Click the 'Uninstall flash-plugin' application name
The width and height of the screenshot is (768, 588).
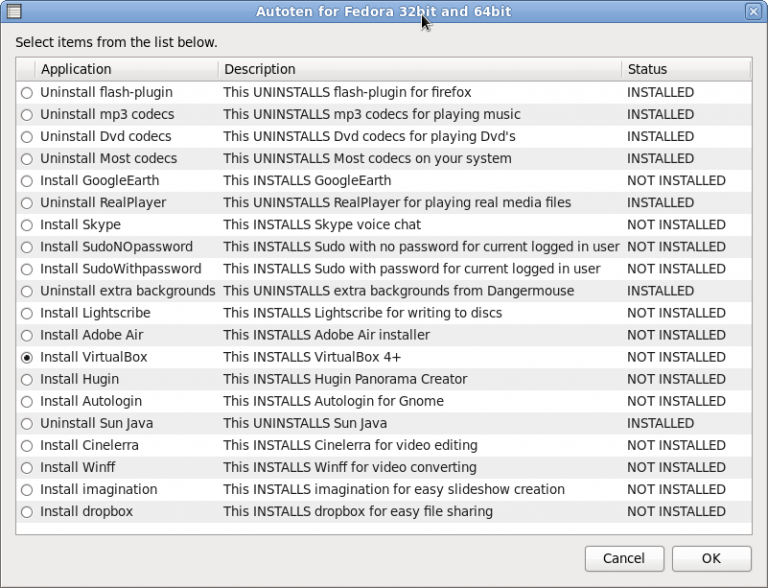click(106, 93)
